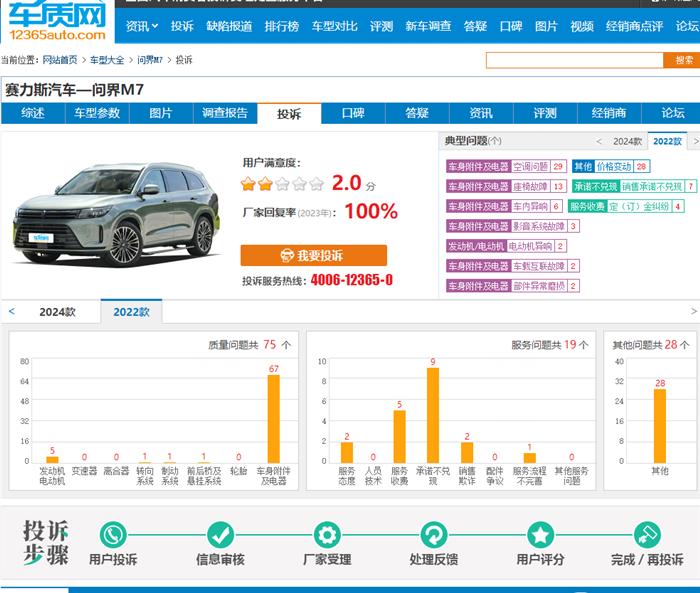Click the last empty rating star
The height and width of the screenshot is (593, 700).
(316, 184)
